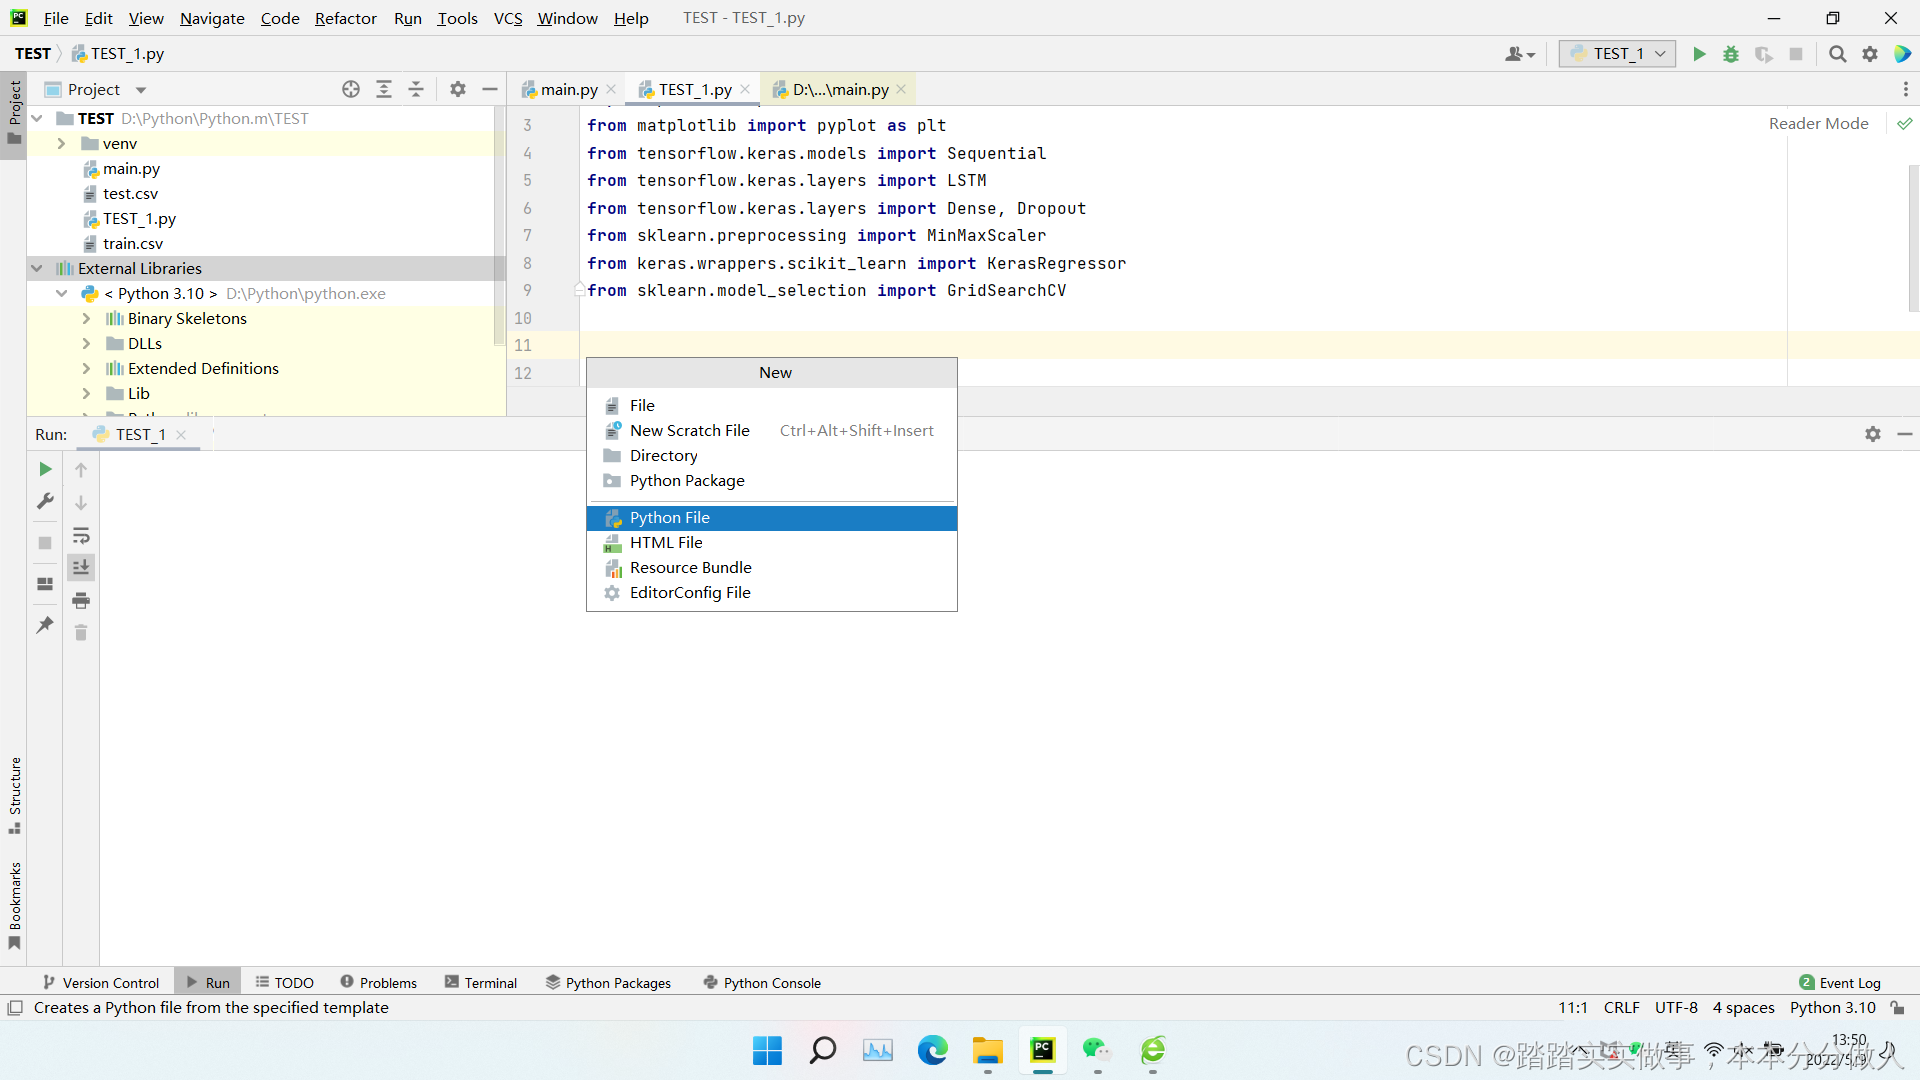This screenshot has width=1920, height=1080.
Task: Change CRLF line separator in status bar
Action: coord(1621,1008)
